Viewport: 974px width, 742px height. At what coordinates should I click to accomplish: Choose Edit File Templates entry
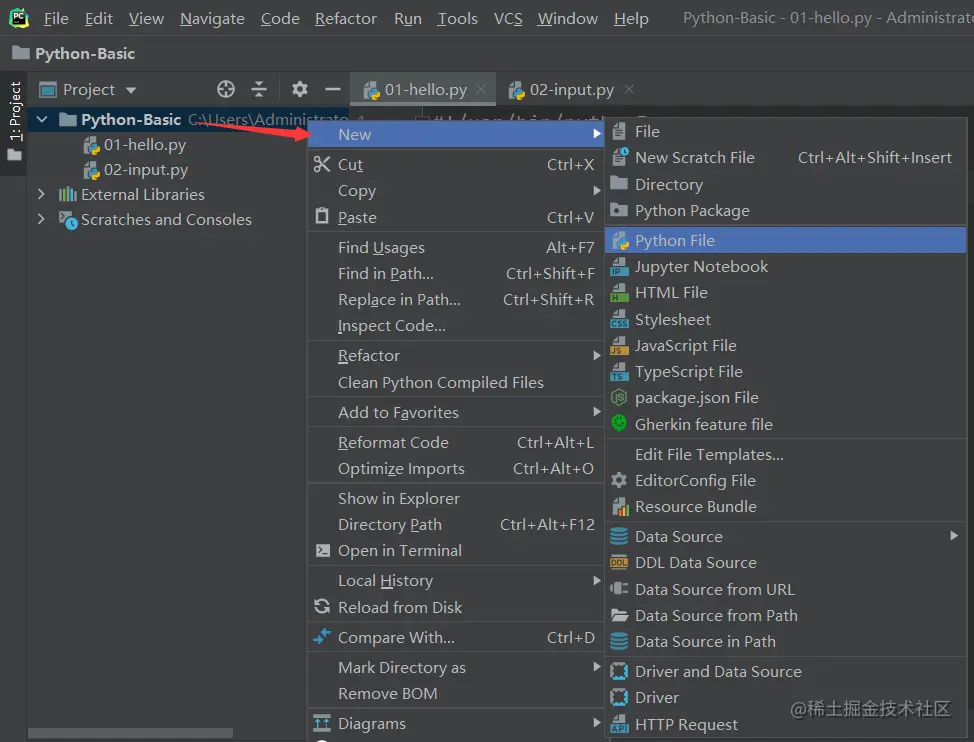click(785, 455)
